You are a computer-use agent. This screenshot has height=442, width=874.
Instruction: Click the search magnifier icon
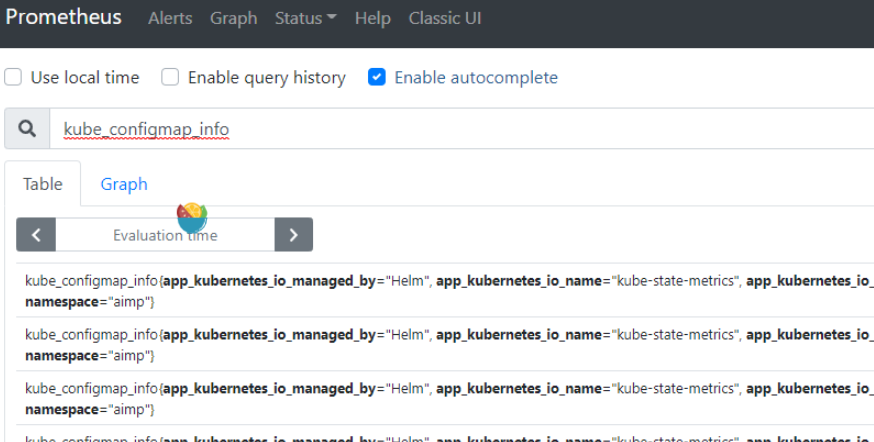(x=27, y=129)
